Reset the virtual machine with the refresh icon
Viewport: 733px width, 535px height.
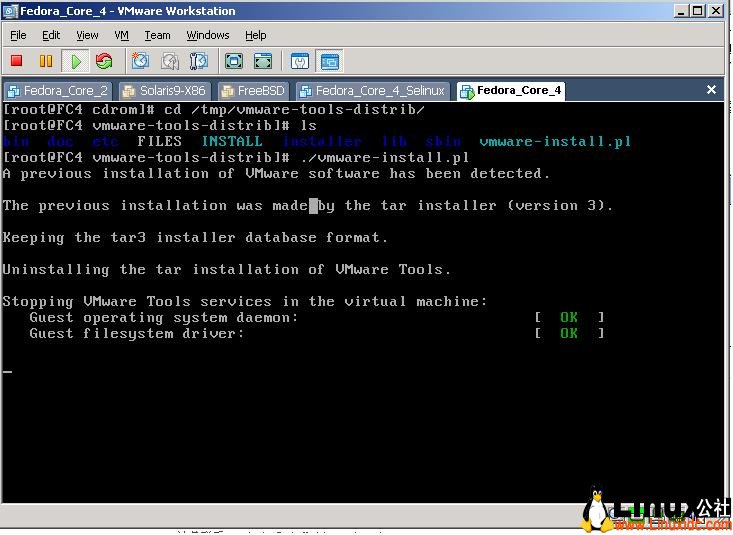(104, 61)
